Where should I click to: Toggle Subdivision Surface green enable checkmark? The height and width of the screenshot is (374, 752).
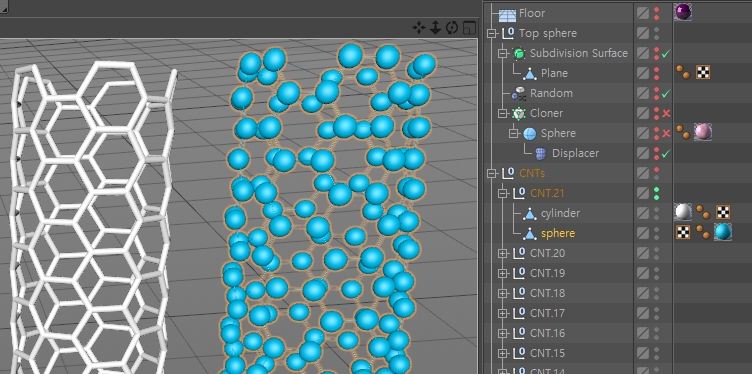(666, 54)
